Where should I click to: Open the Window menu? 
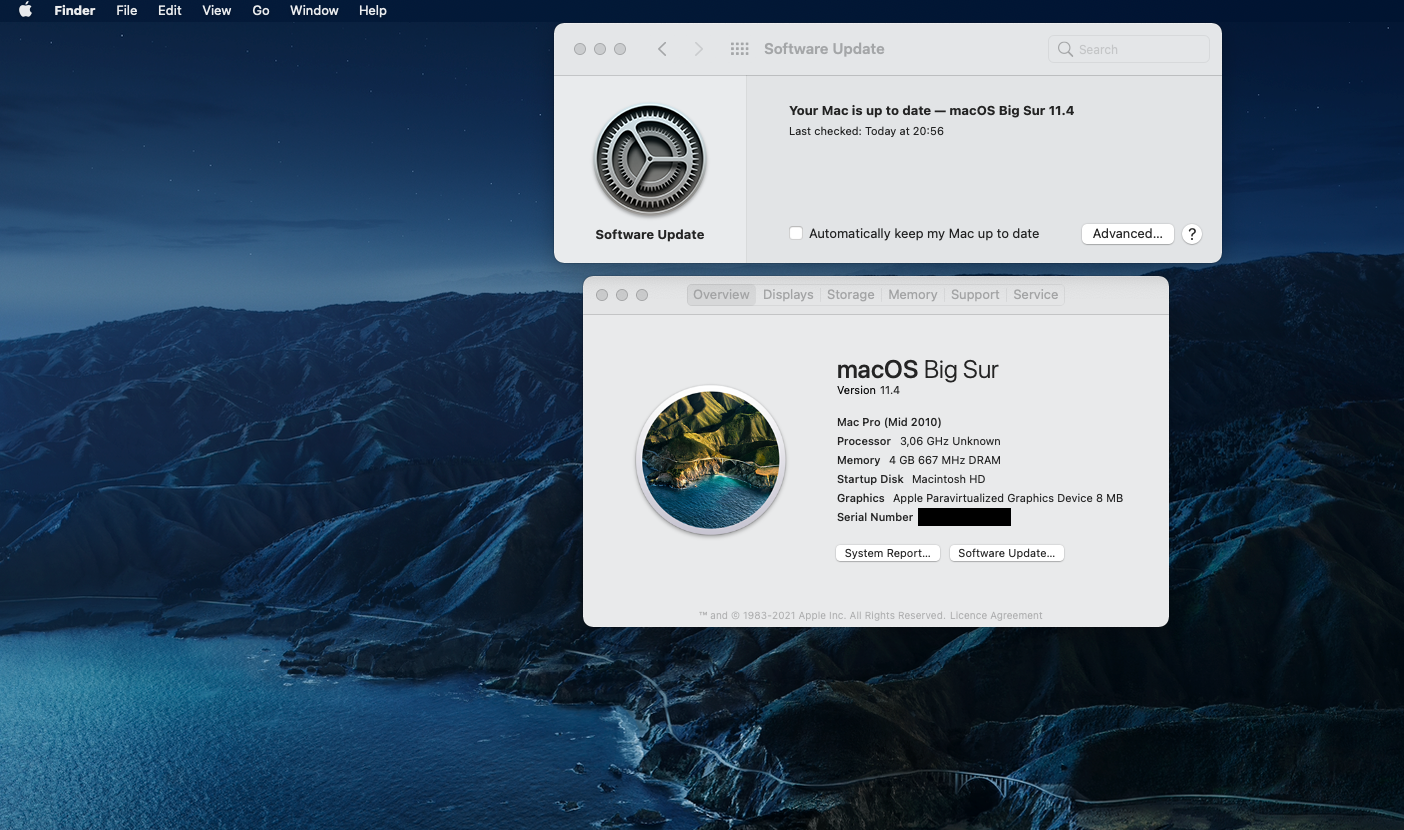click(314, 10)
